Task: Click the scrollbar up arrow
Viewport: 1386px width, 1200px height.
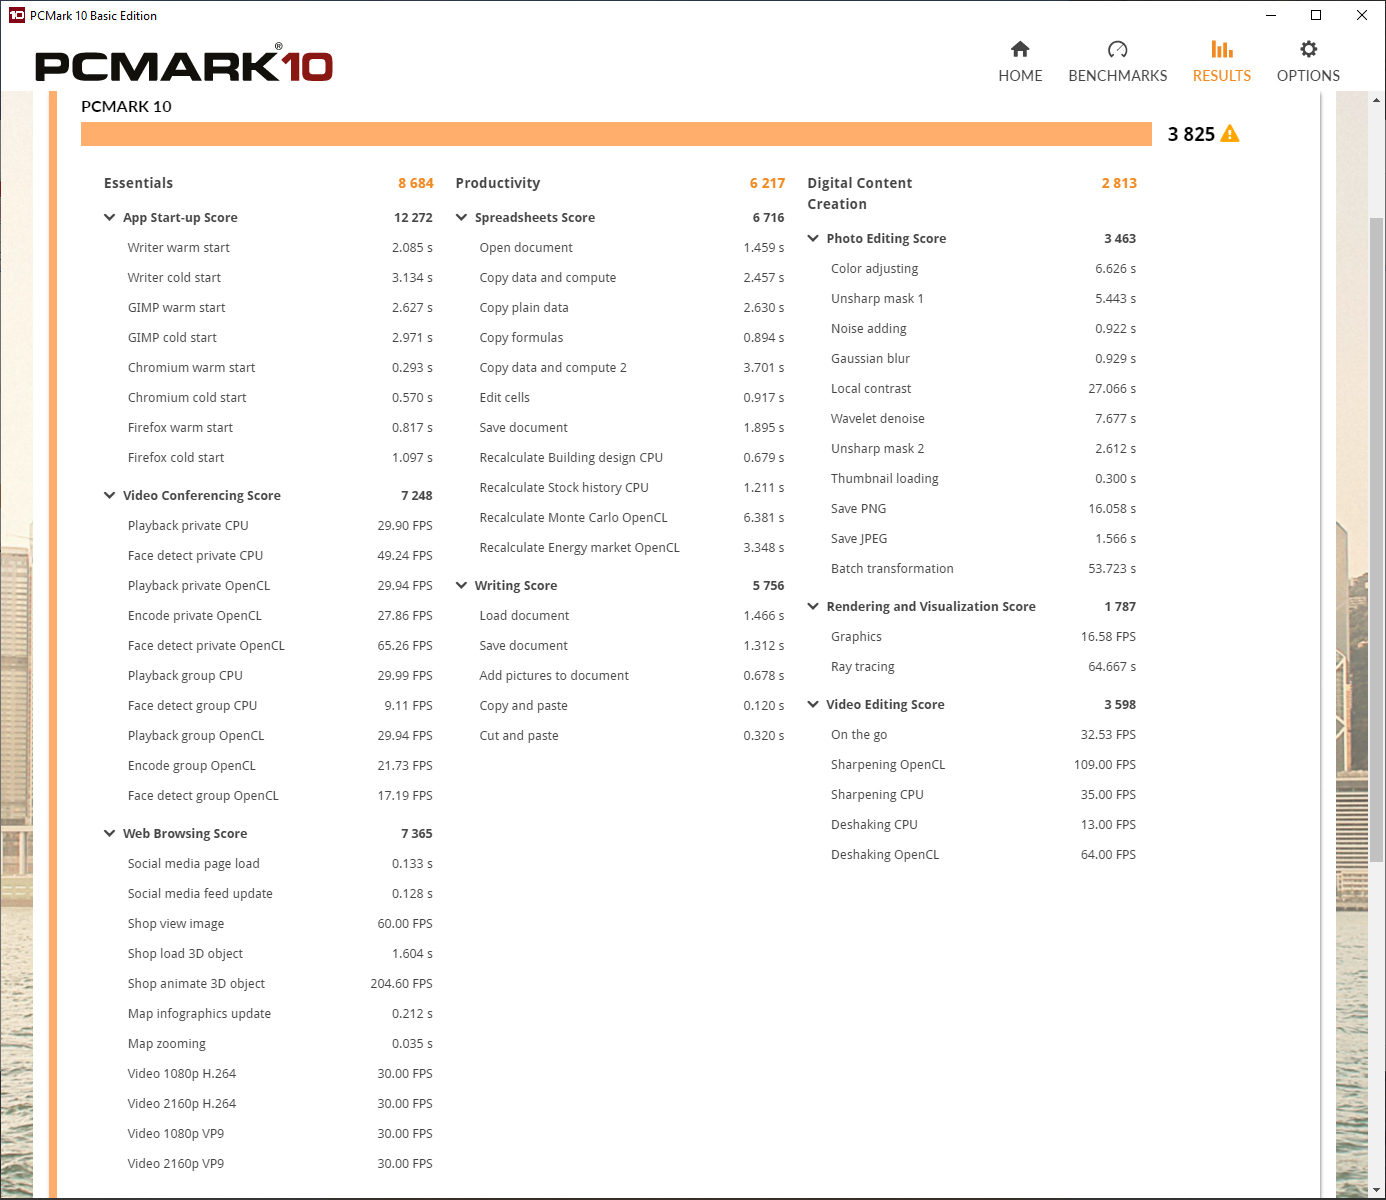Action: [1376, 100]
